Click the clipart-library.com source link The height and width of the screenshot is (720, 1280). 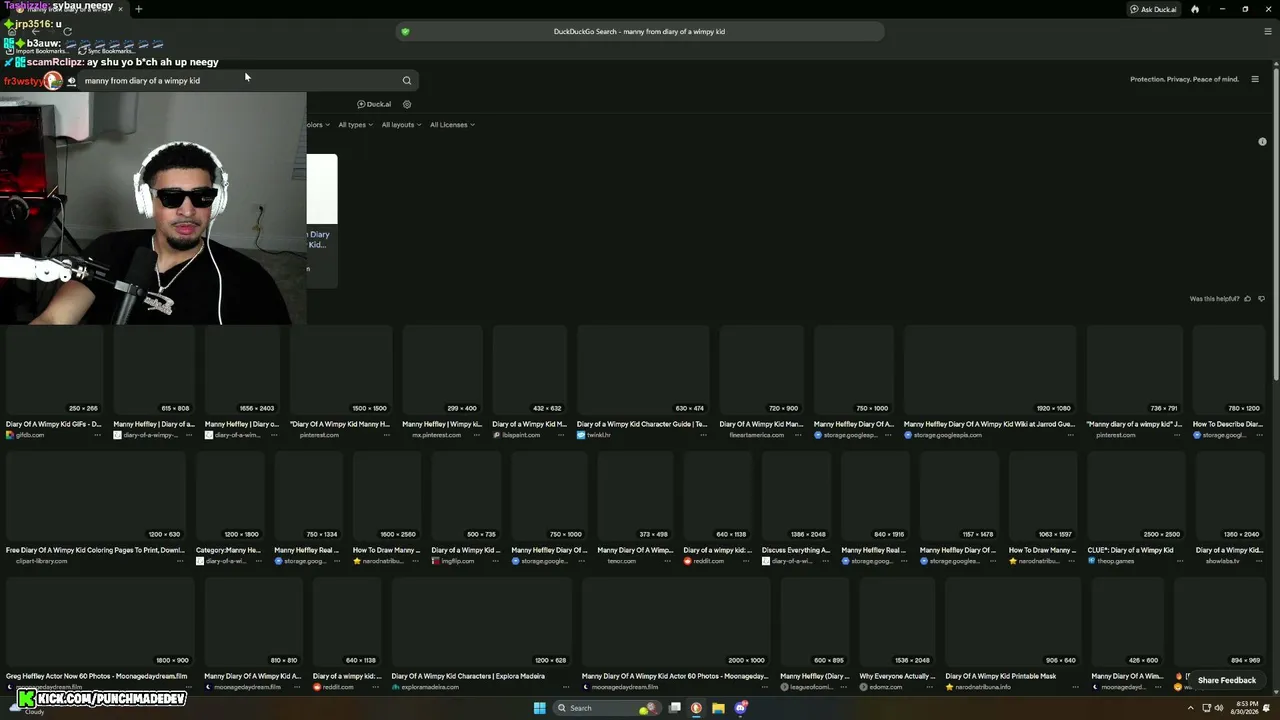tap(41, 561)
